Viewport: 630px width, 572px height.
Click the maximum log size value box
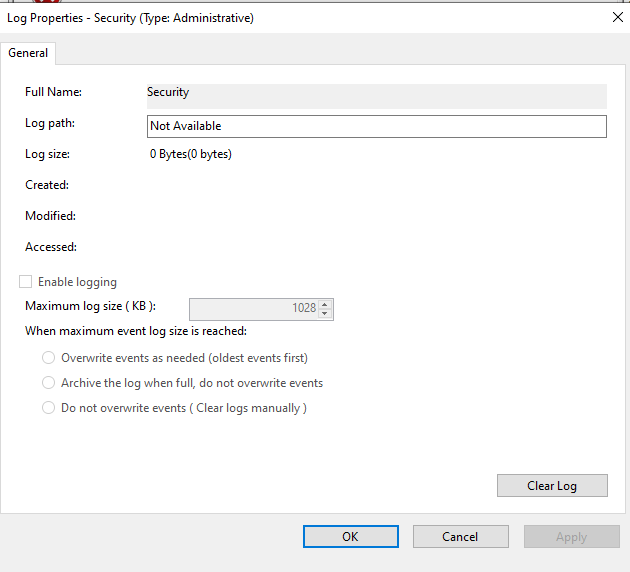(254, 308)
